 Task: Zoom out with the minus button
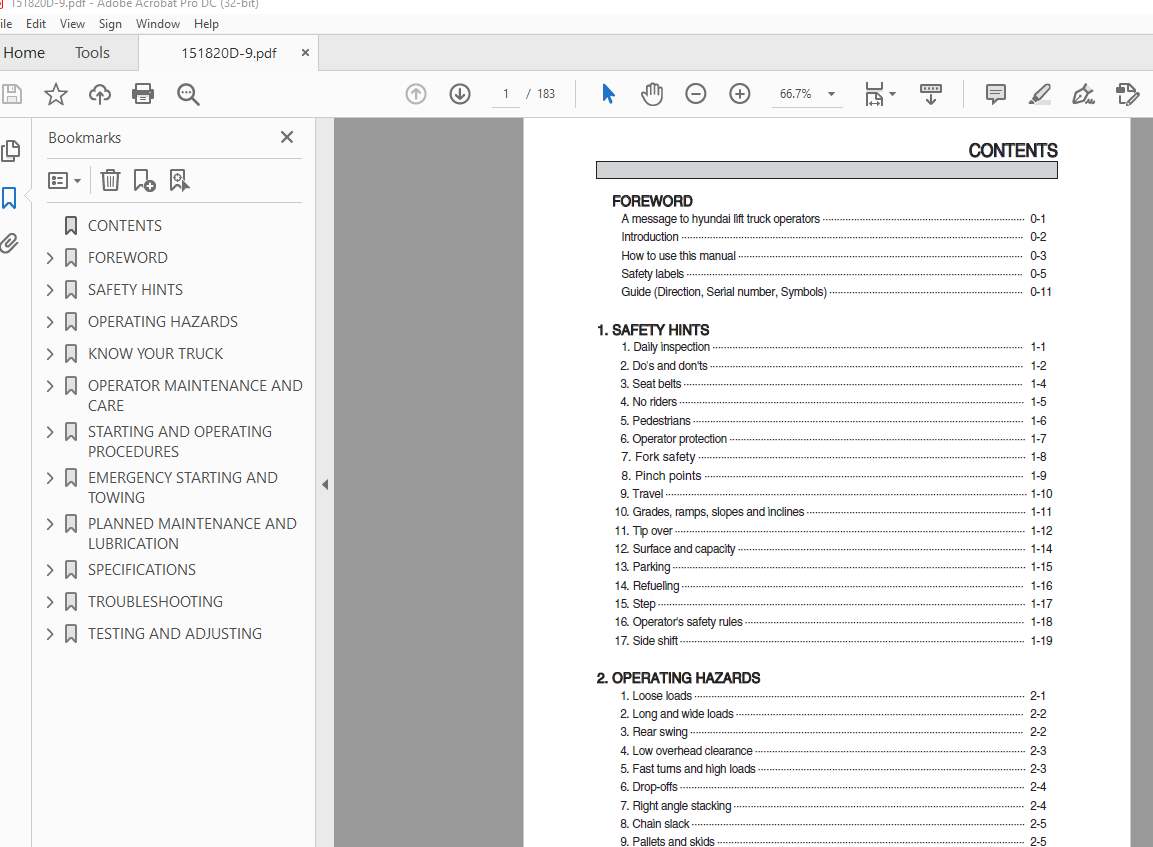[x=696, y=94]
